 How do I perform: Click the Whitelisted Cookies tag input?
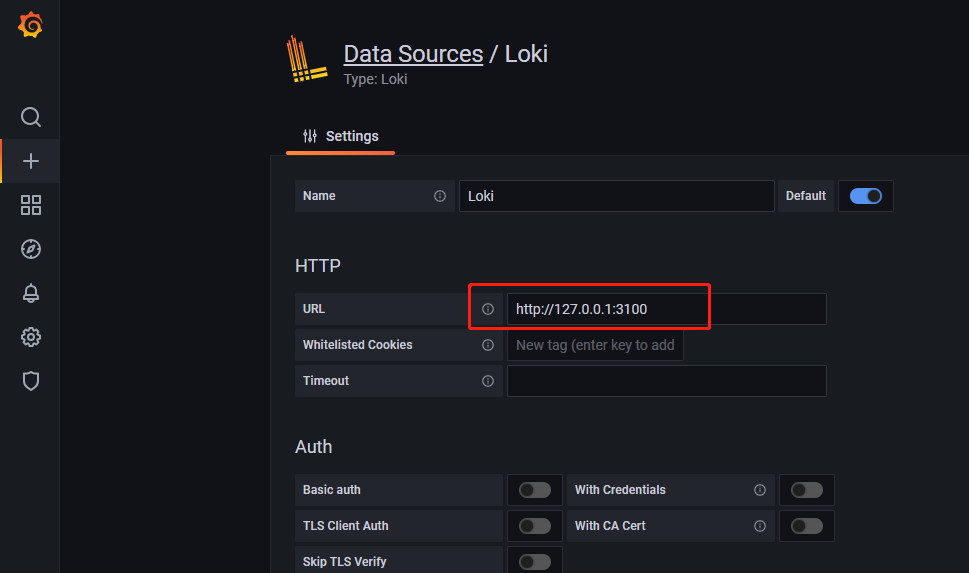pyautogui.click(x=595, y=345)
